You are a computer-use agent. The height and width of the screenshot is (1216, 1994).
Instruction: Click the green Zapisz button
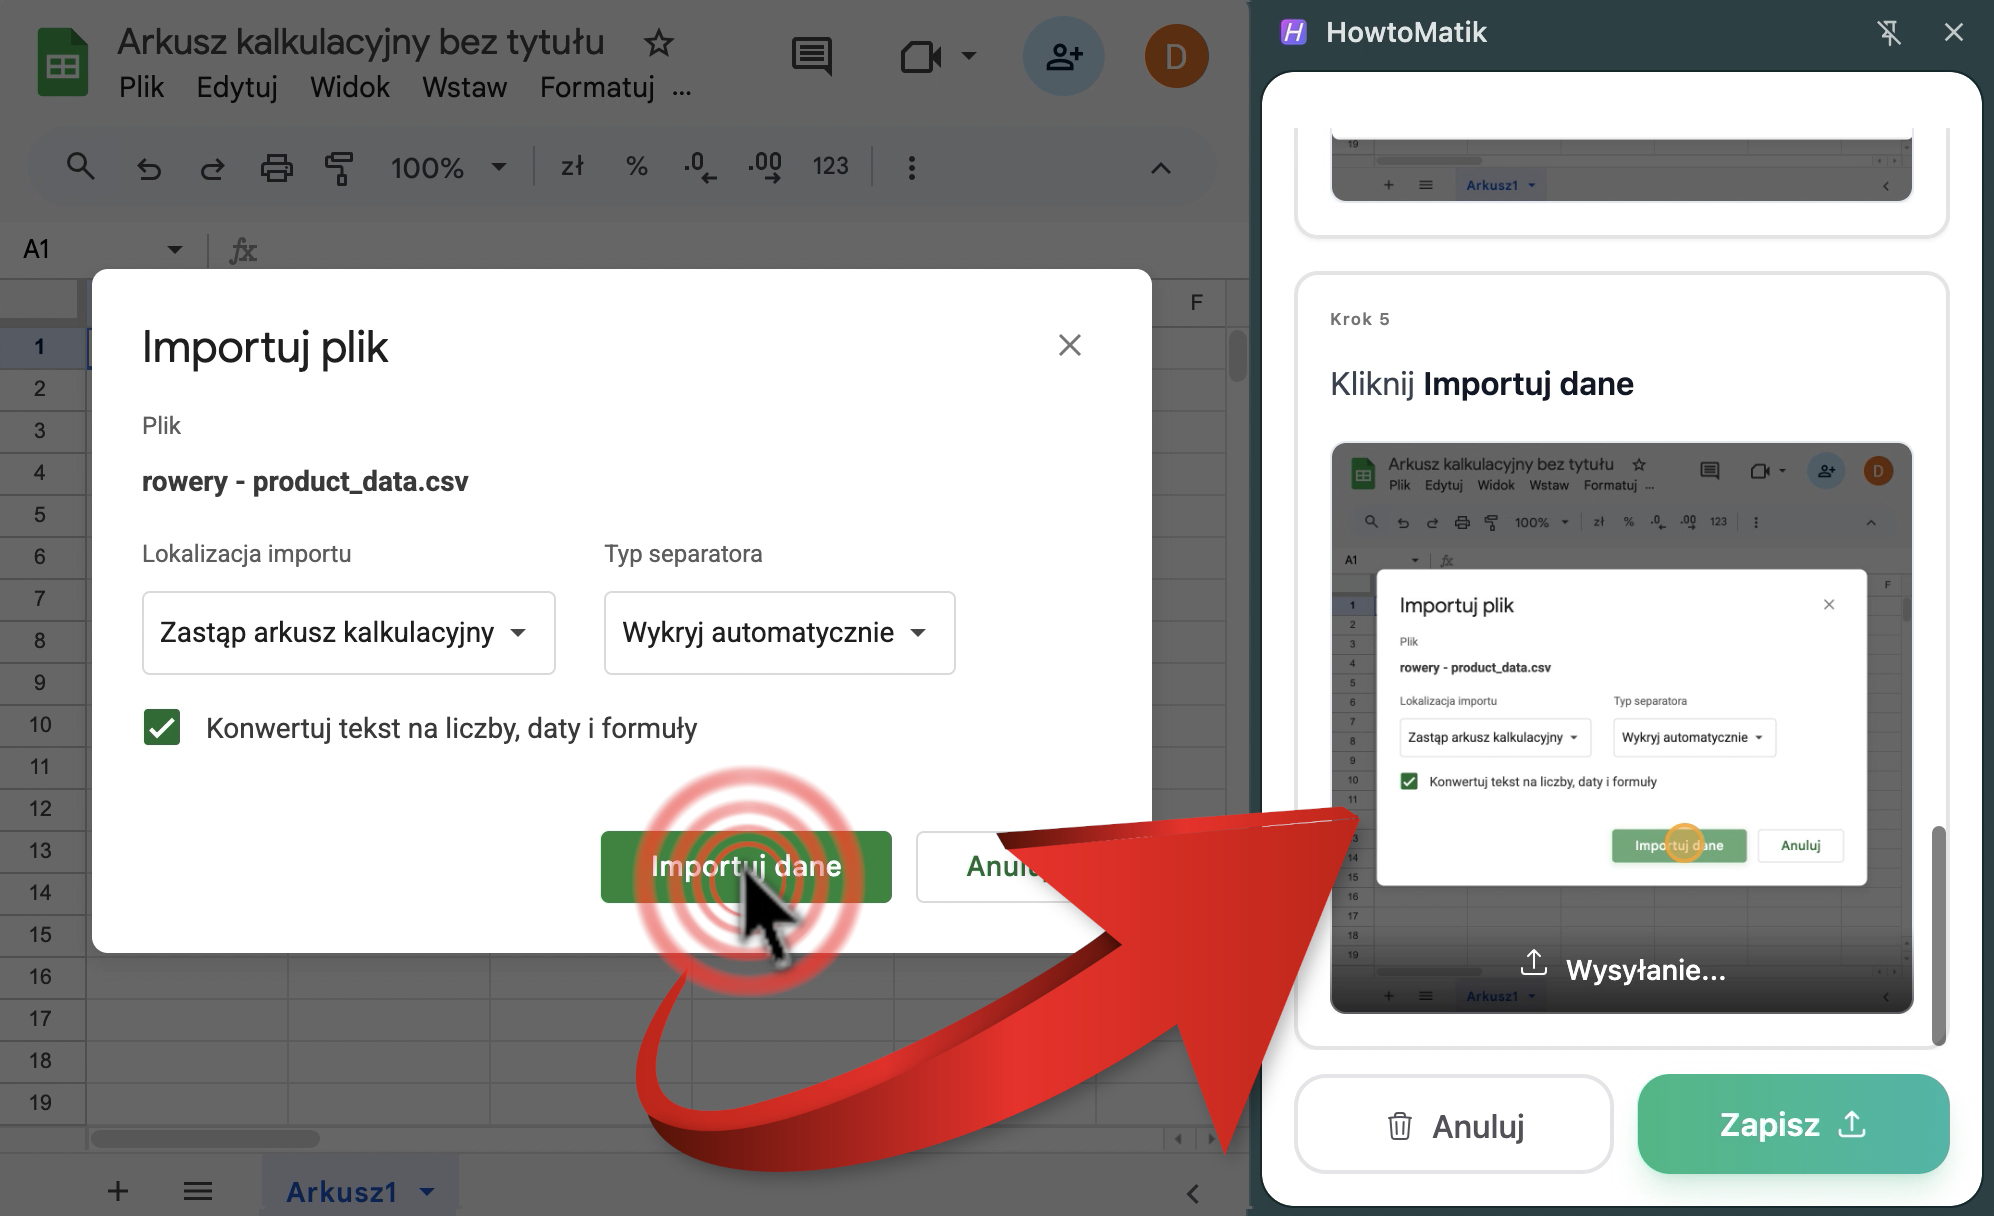coord(1792,1124)
